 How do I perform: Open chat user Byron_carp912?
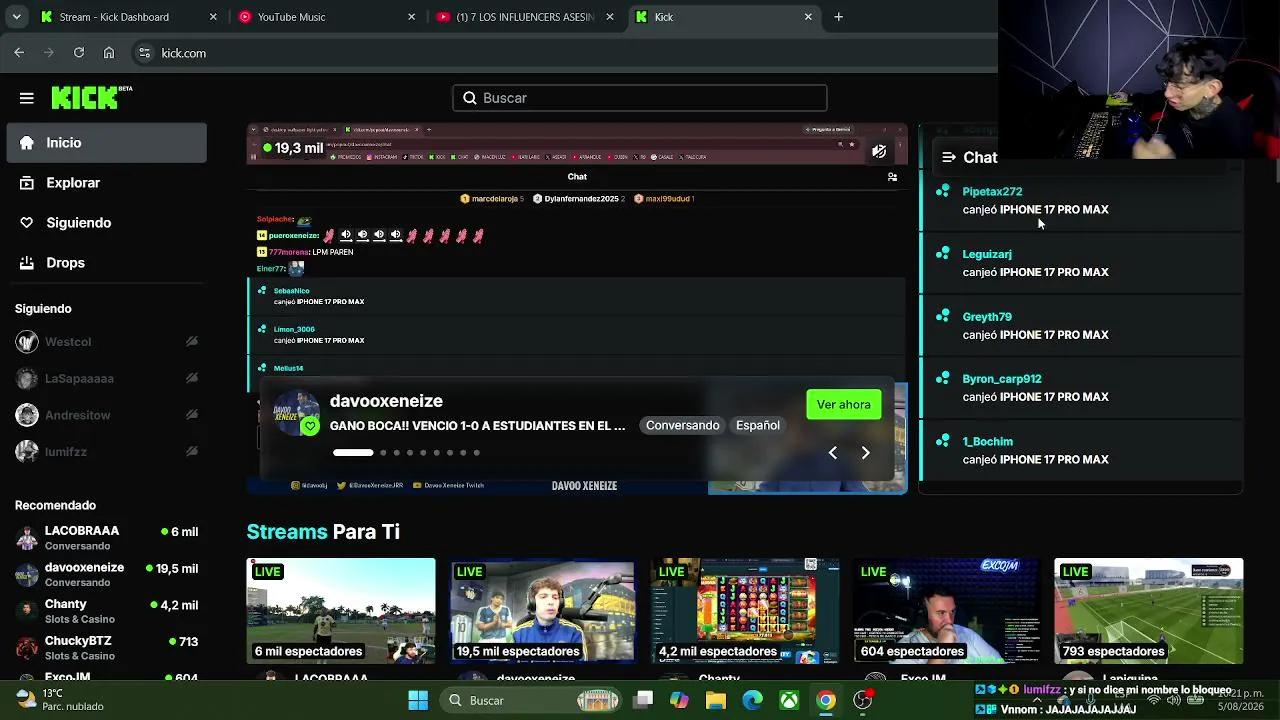pos(1002,379)
